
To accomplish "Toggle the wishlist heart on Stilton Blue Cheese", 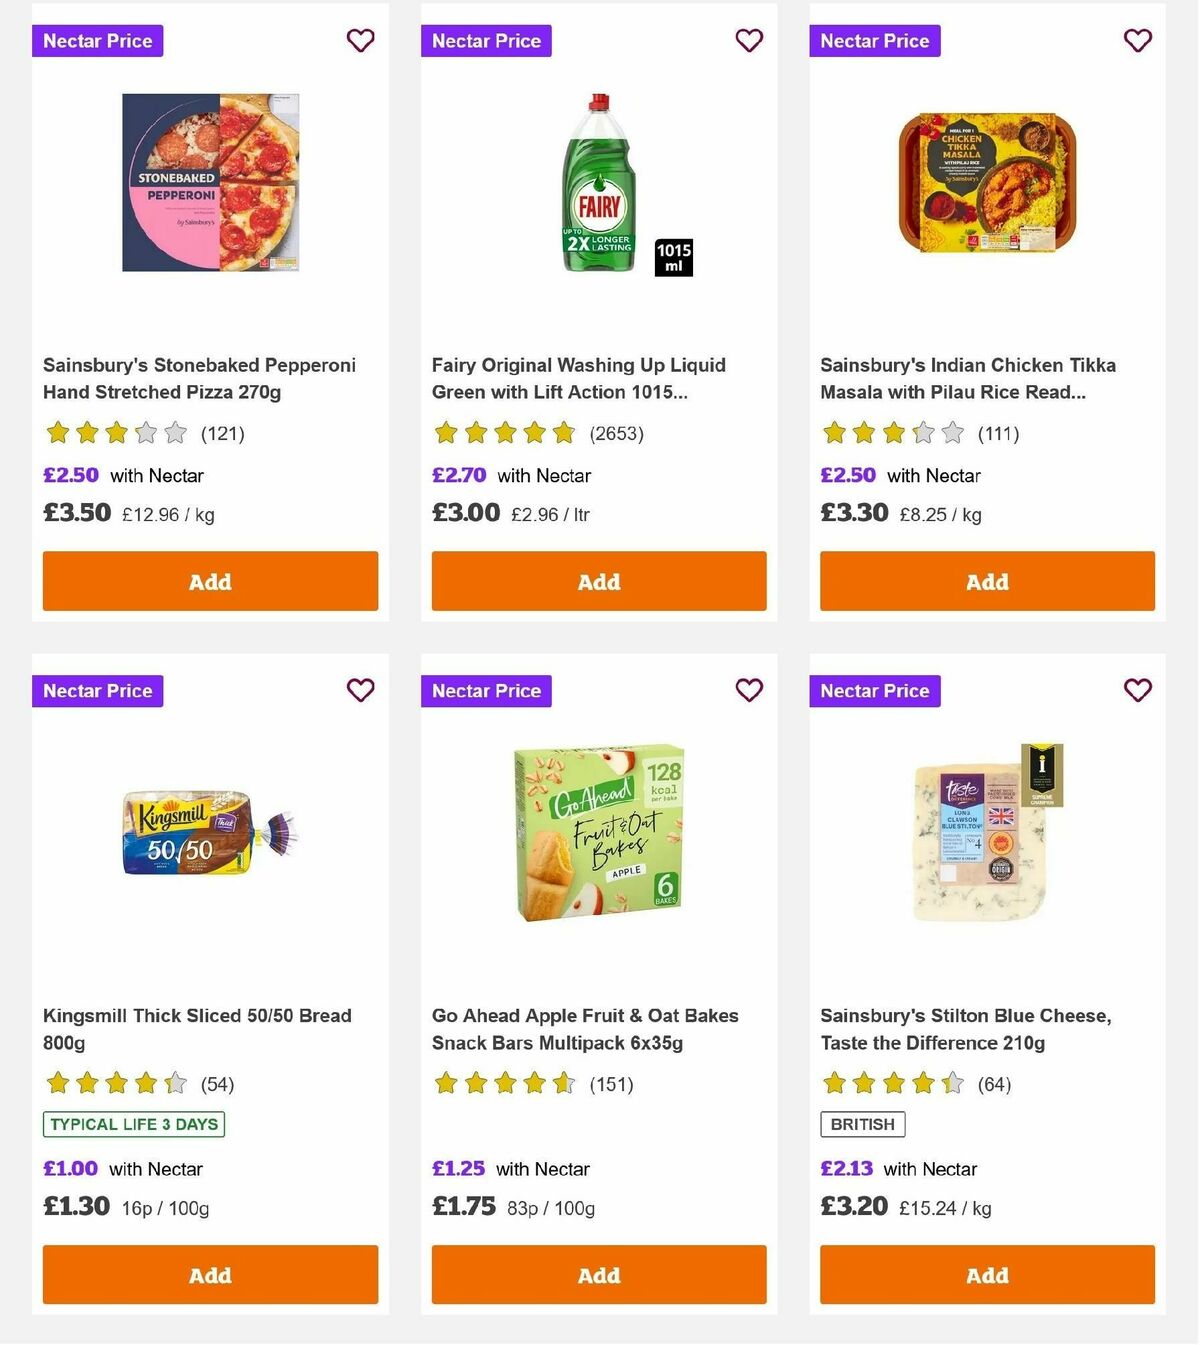I will click(x=1137, y=690).
